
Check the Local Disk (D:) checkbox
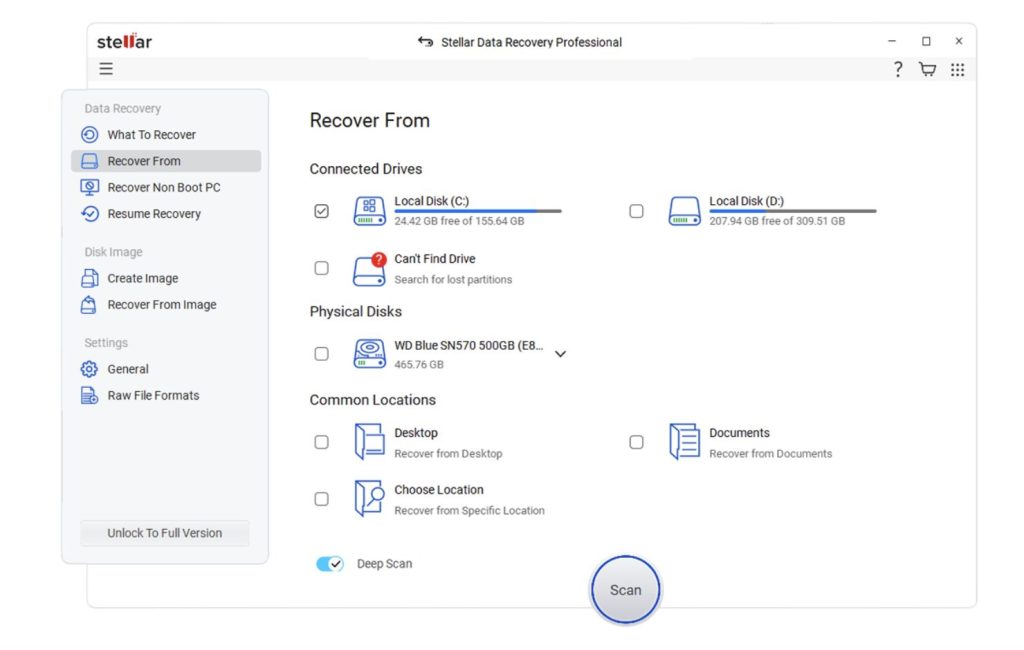pyautogui.click(x=636, y=211)
